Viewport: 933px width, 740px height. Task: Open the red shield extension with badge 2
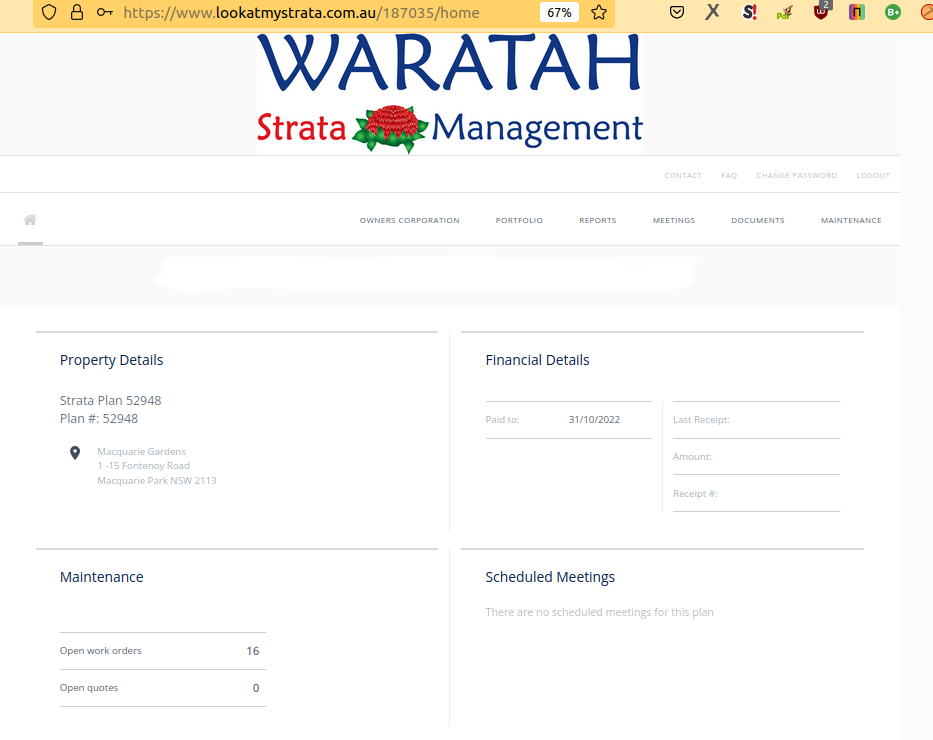click(x=821, y=11)
